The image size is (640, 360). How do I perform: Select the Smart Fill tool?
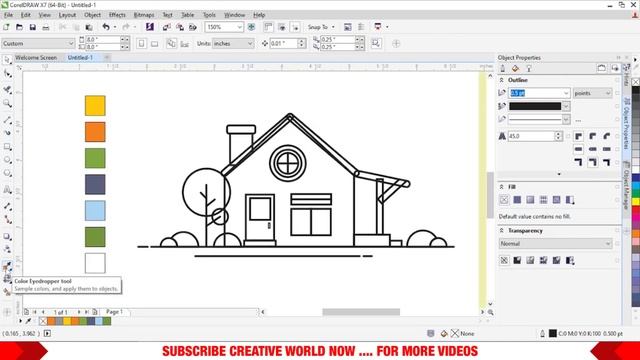[x=7, y=292]
